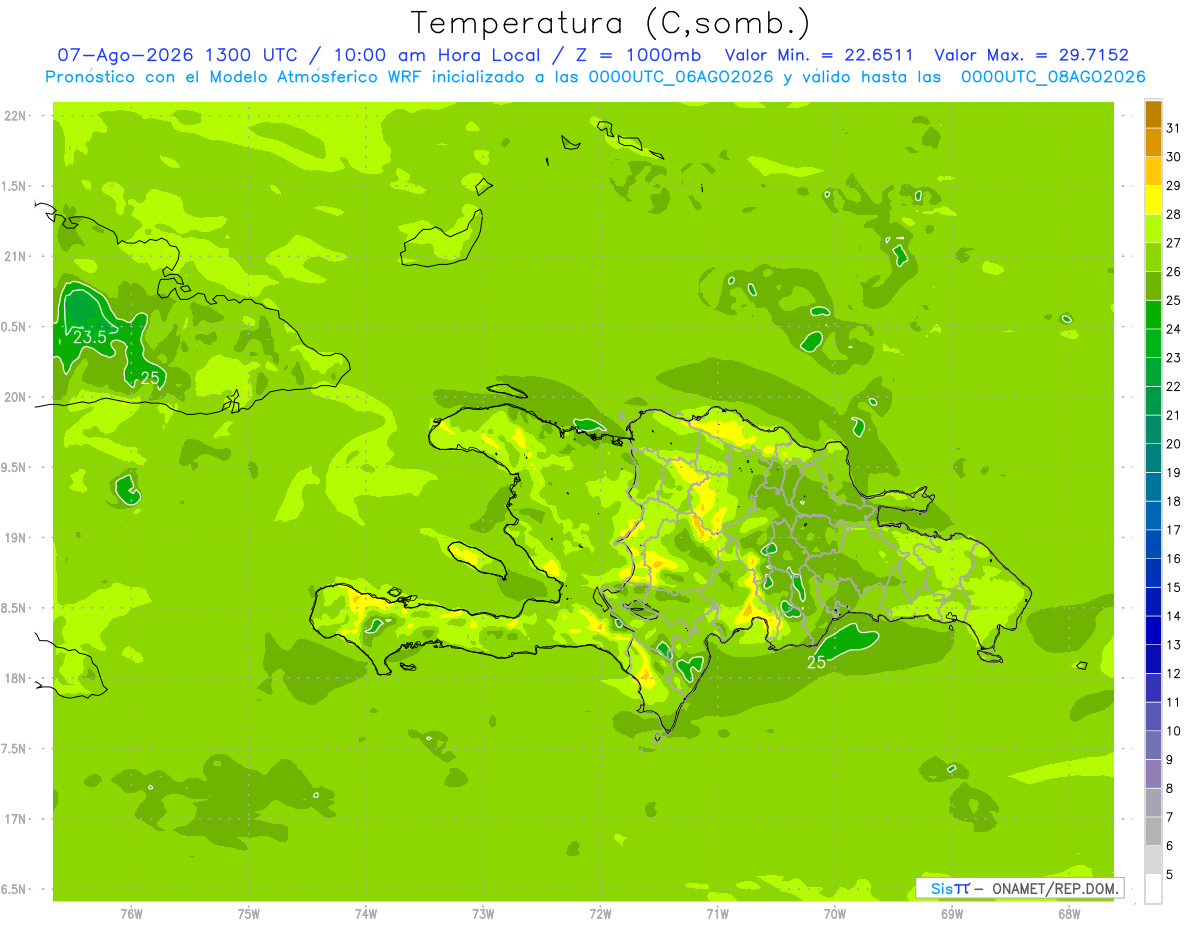Click the '20N' latitude label

coord(15,397)
